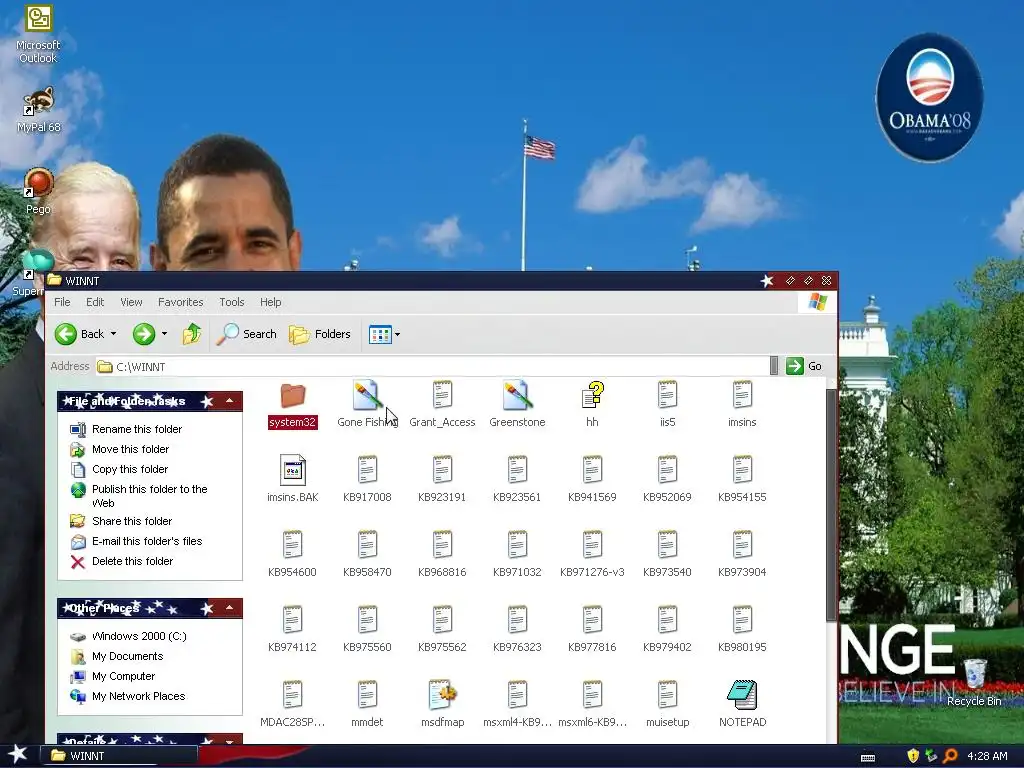Image resolution: width=1024 pixels, height=768 pixels.
Task: Click the green Back arrow button
Action: (65, 334)
